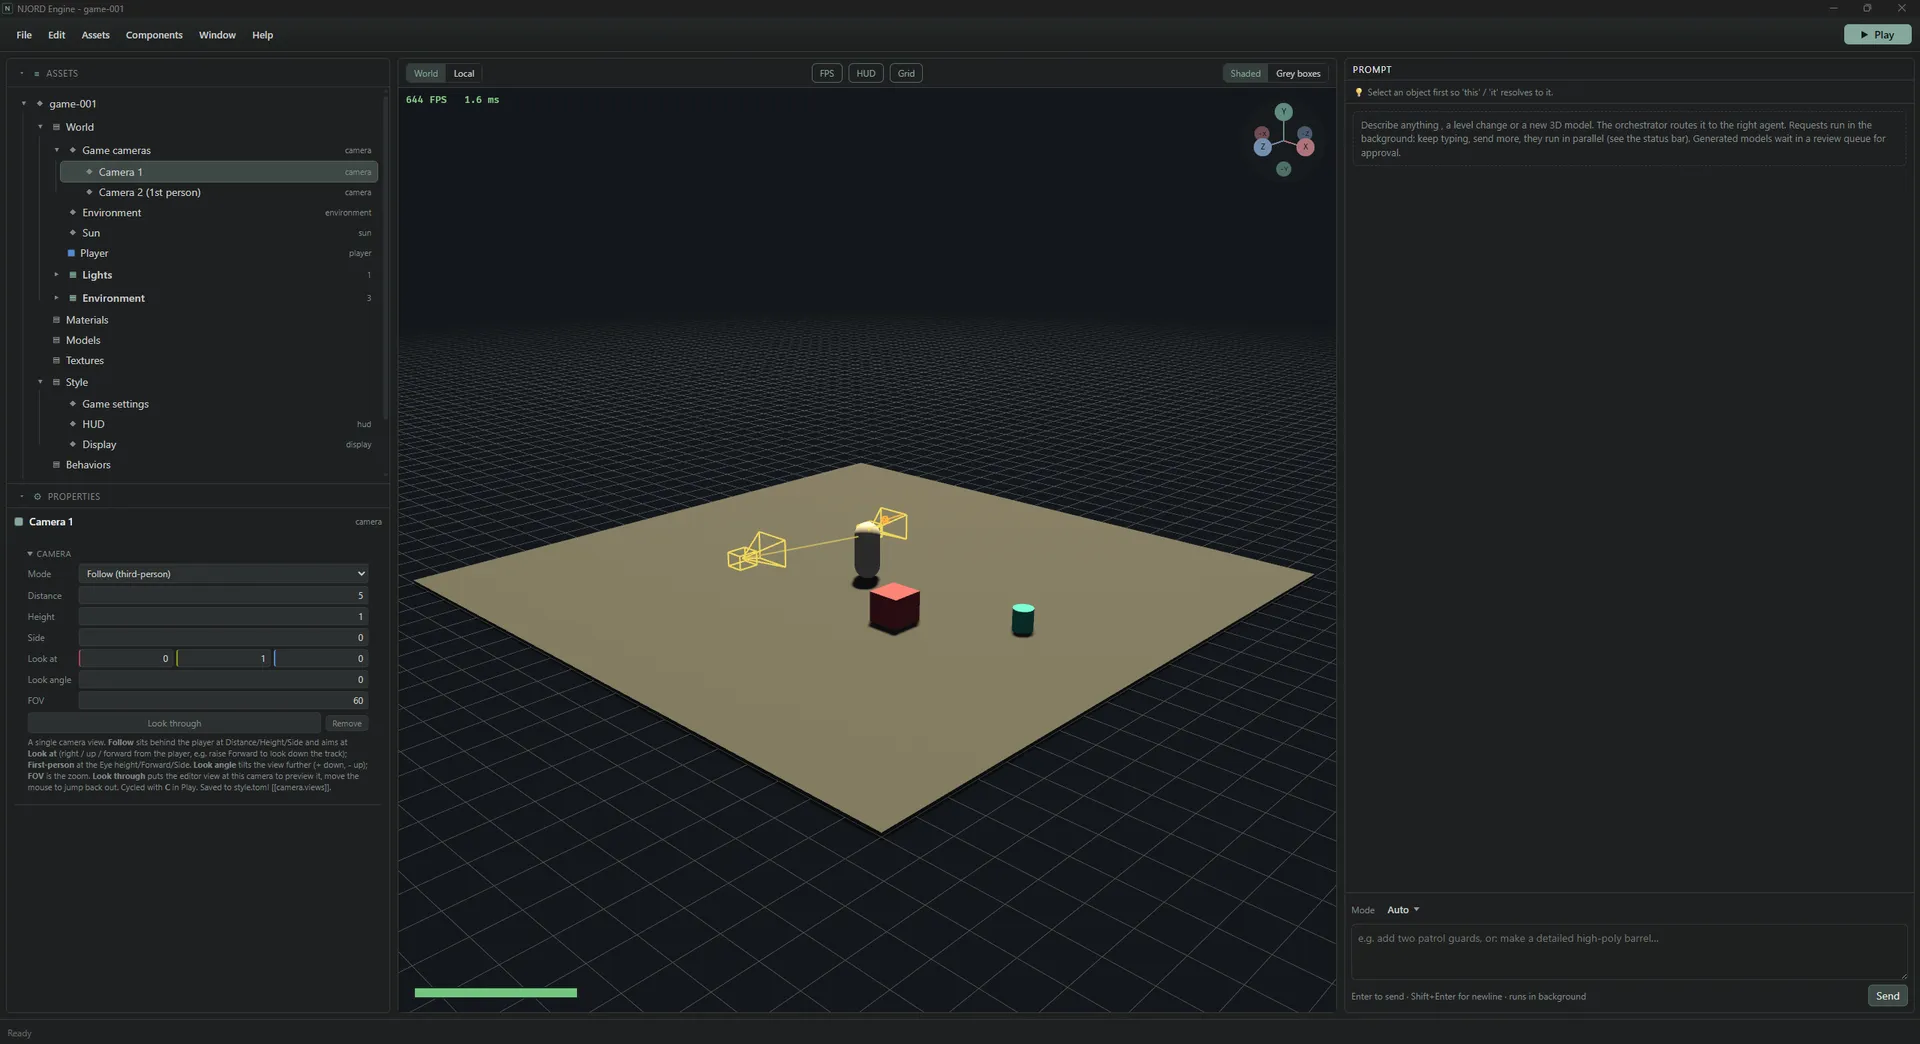Image resolution: width=1920 pixels, height=1044 pixels.
Task: Switch transform space to World
Action: tap(426, 73)
